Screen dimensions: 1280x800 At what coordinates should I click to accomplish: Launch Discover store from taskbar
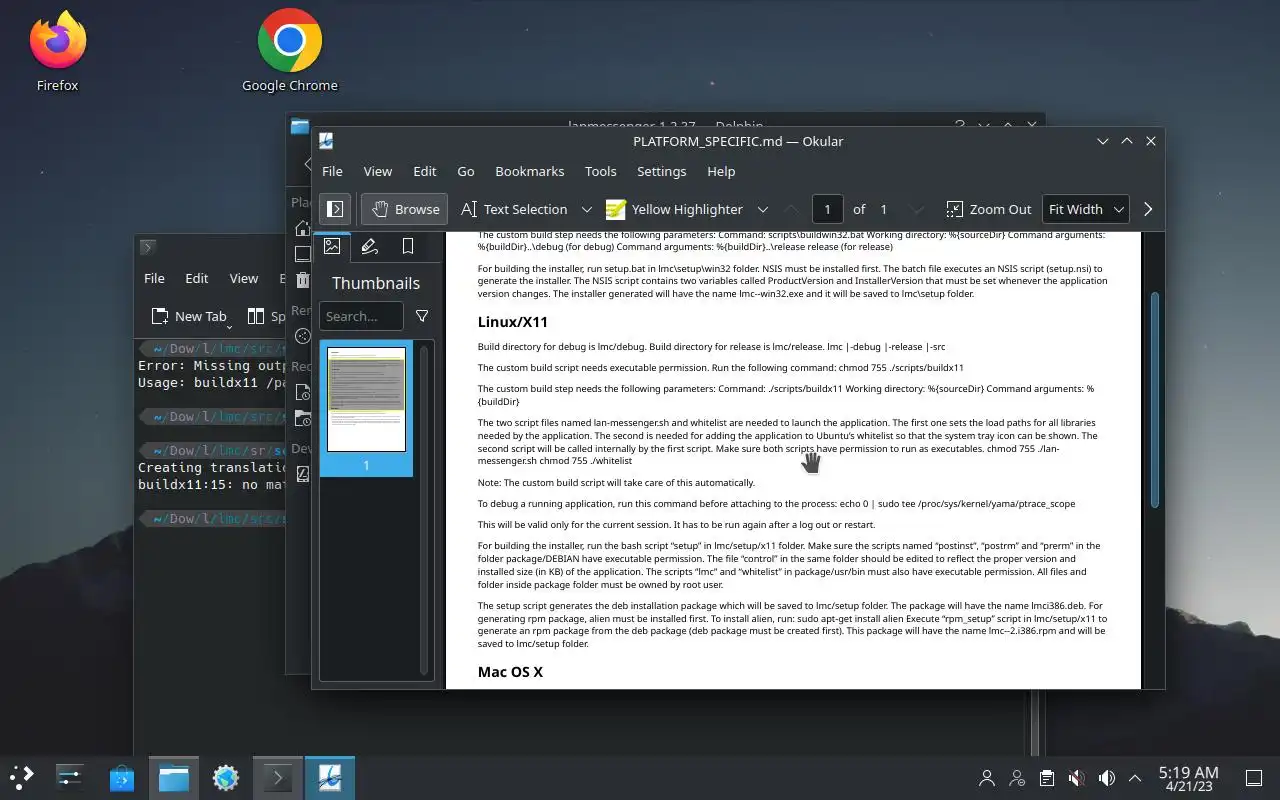122,777
